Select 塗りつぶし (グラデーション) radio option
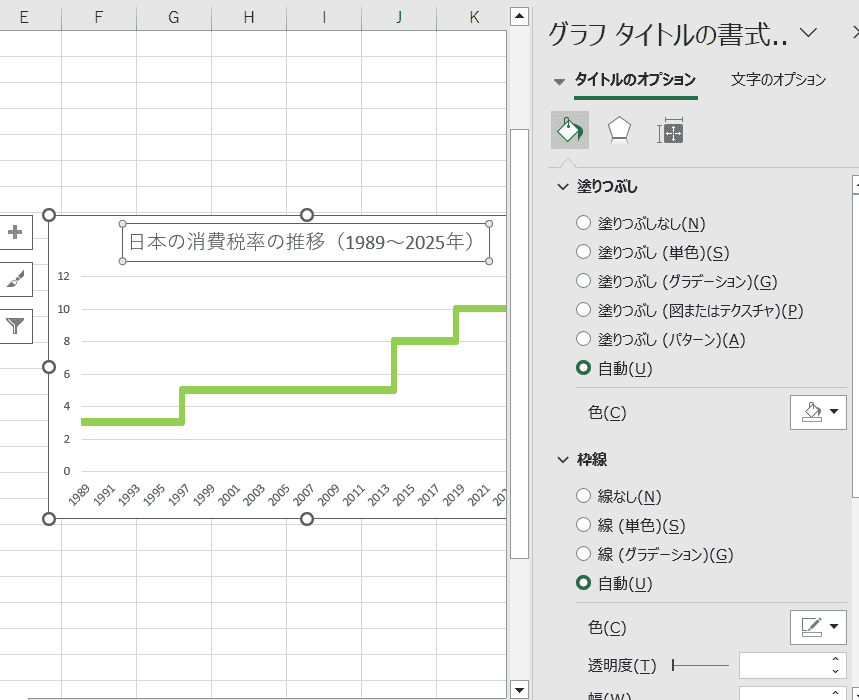 click(584, 281)
